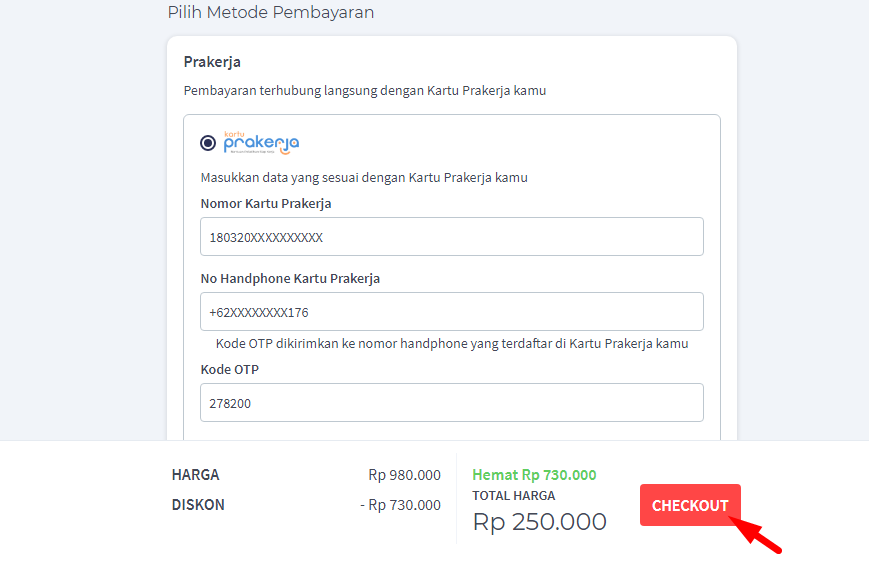
Task: Click into the Kode OTP input box
Action: (x=451, y=403)
